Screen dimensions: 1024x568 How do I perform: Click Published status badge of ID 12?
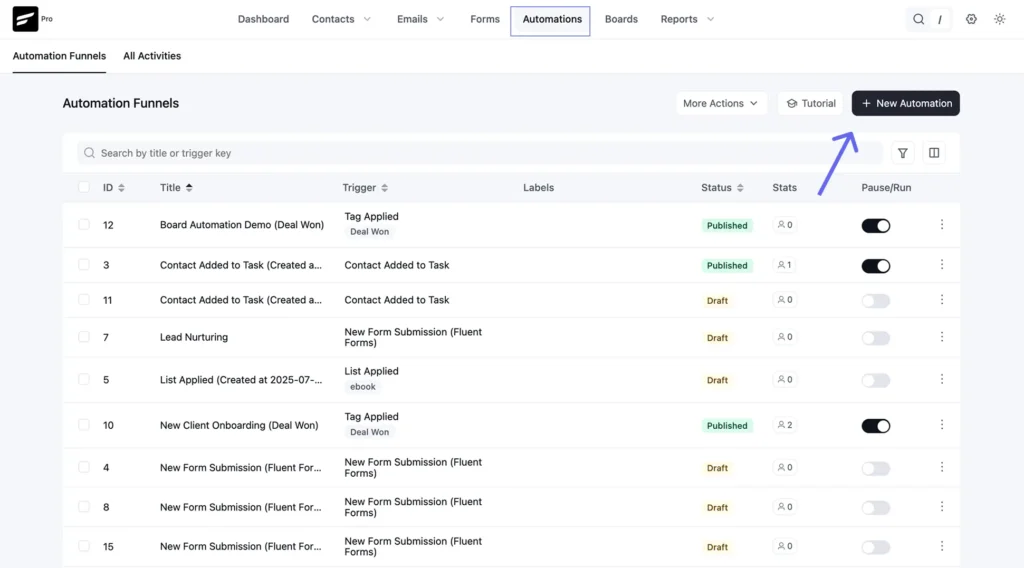[727, 225]
